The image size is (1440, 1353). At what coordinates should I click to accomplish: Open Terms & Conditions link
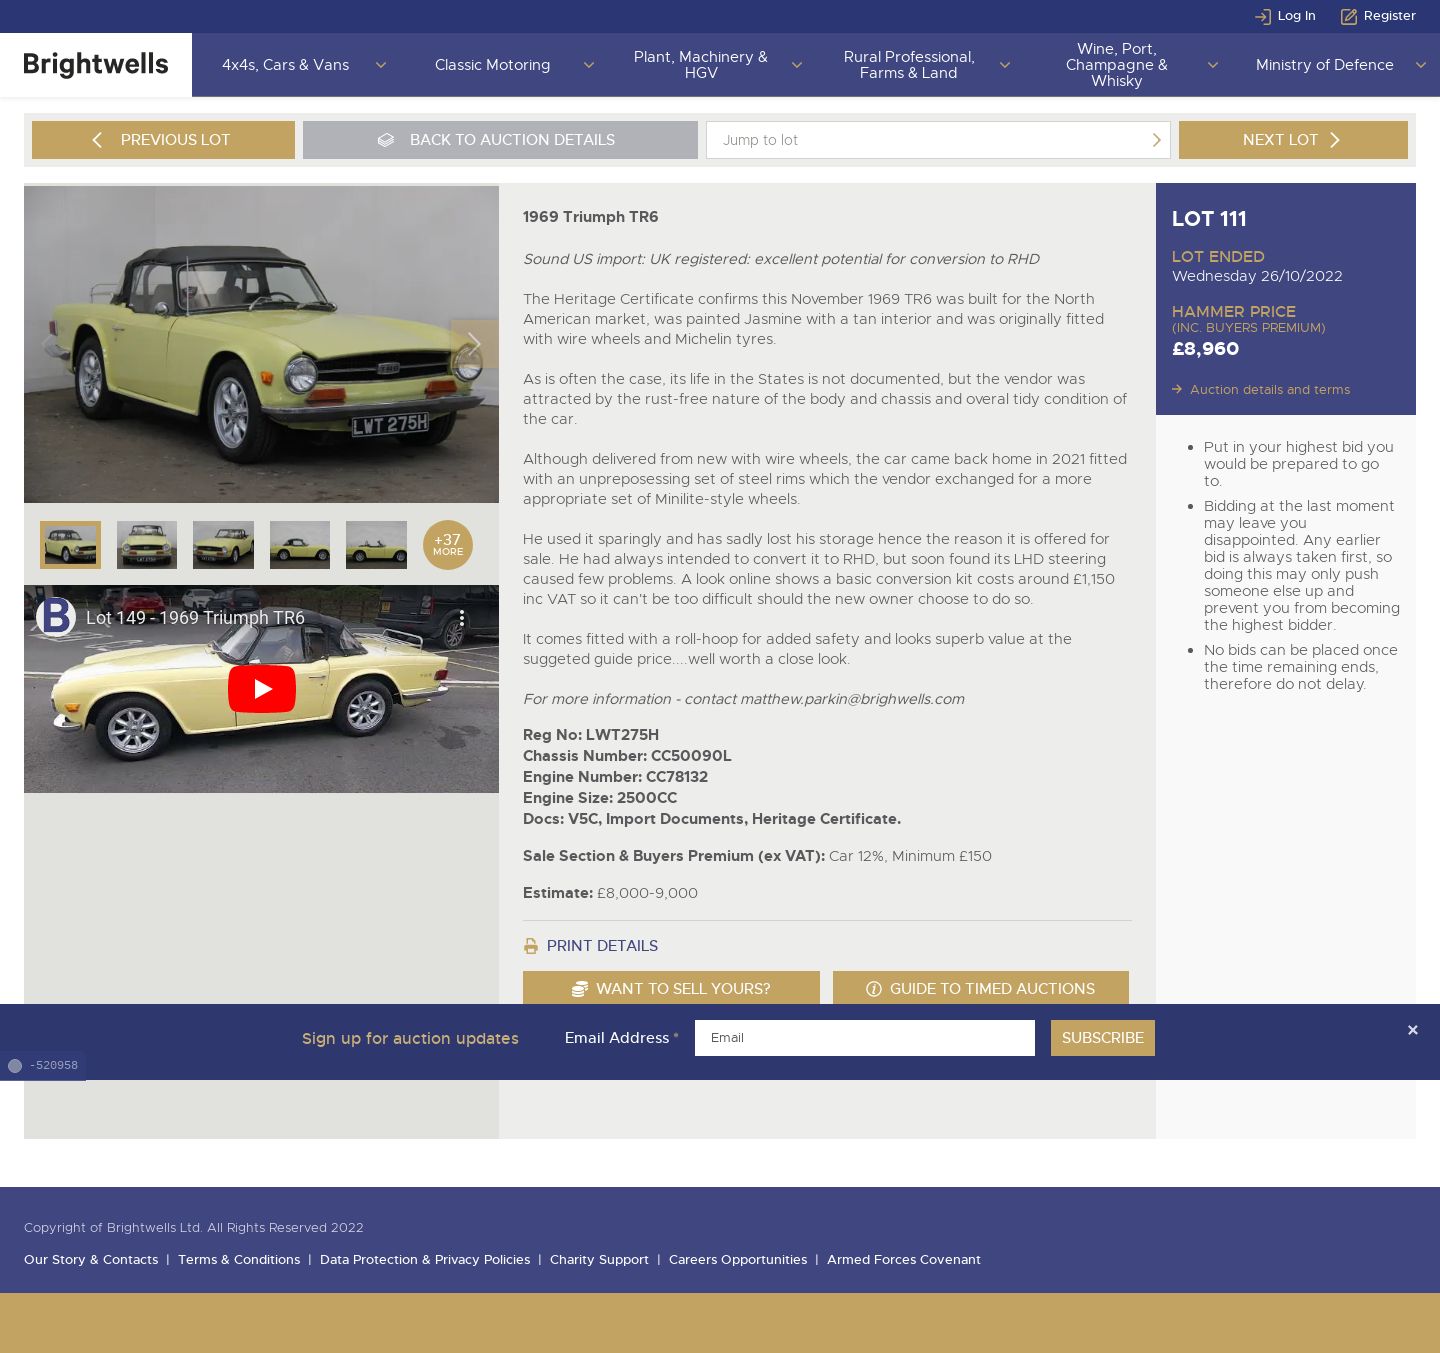point(239,1260)
